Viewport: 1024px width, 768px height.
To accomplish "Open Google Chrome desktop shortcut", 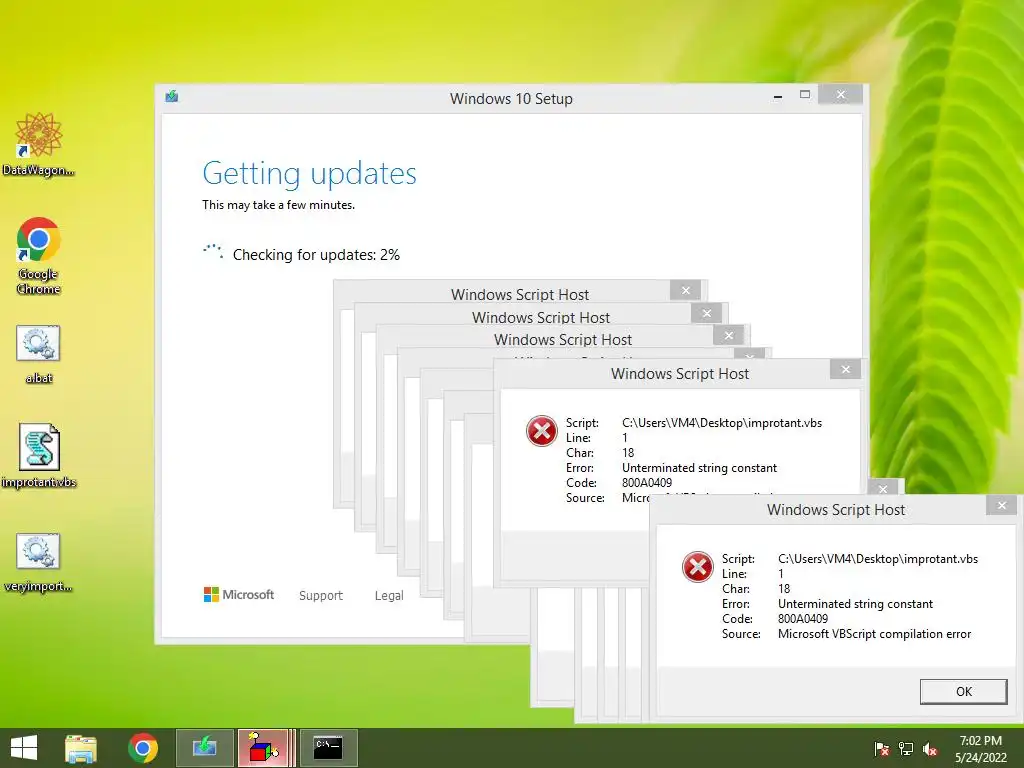I will tap(39, 255).
